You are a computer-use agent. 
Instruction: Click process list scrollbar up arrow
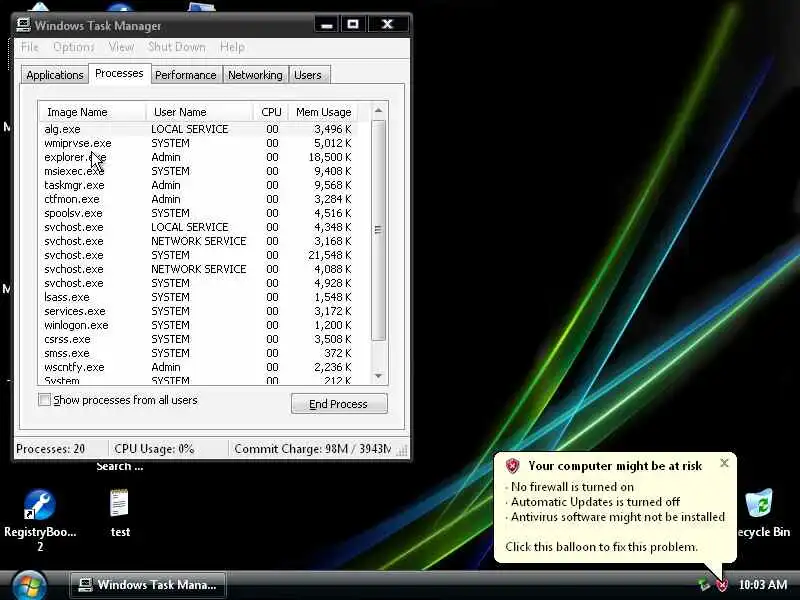[378, 111]
